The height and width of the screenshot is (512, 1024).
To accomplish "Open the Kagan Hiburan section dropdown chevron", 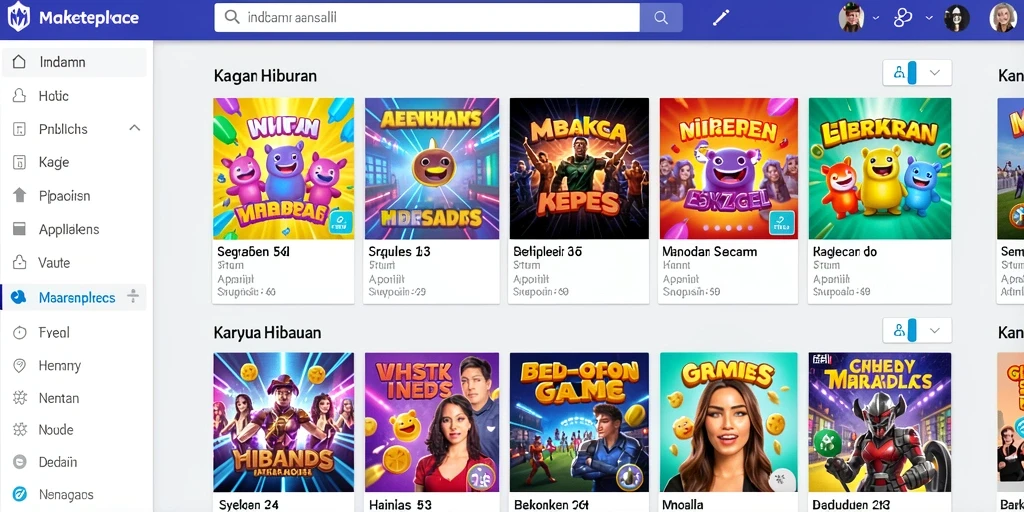I will (935, 73).
